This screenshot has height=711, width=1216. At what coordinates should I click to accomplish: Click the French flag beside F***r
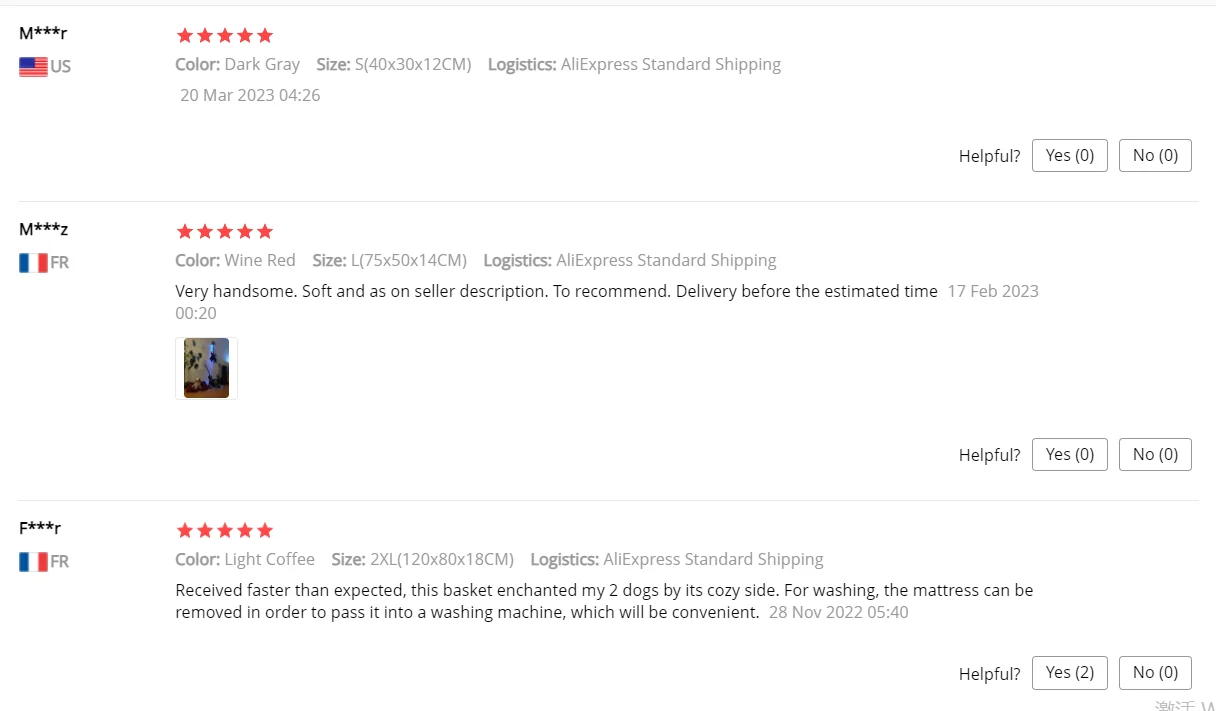point(33,562)
